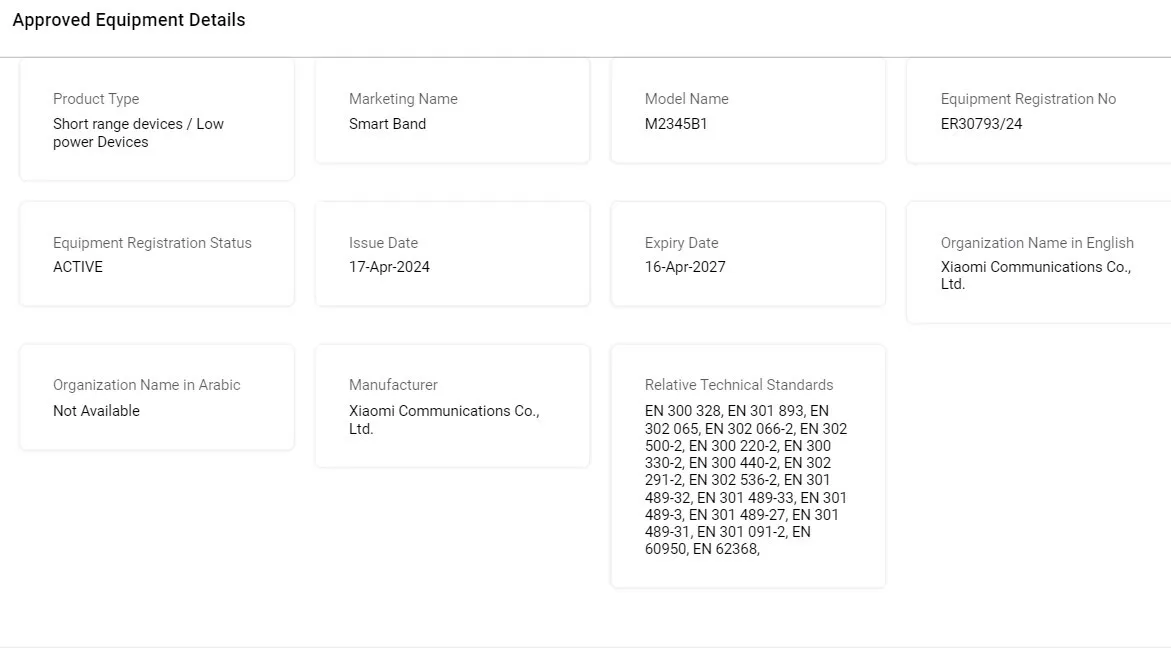Click the Product Type label
1171x649 pixels.
tap(96, 99)
